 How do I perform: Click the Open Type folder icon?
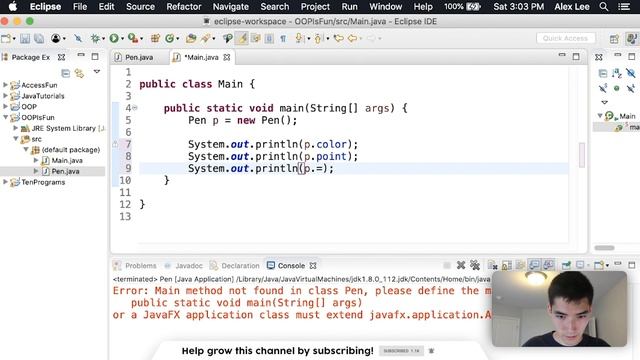(191, 38)
